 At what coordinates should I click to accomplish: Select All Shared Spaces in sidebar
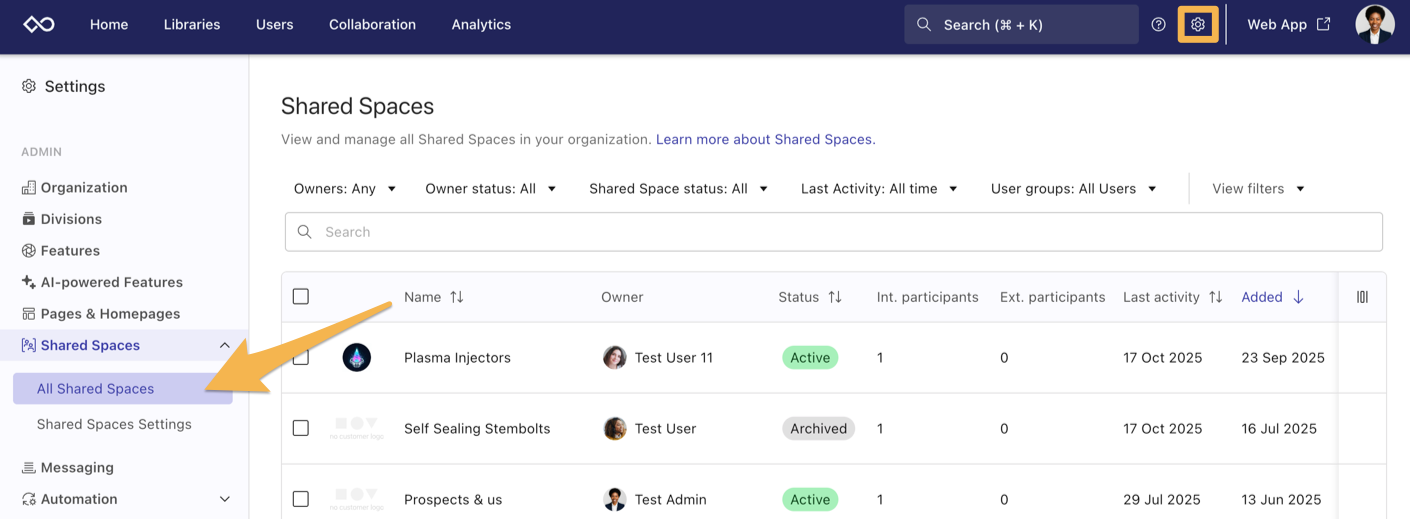123,388
